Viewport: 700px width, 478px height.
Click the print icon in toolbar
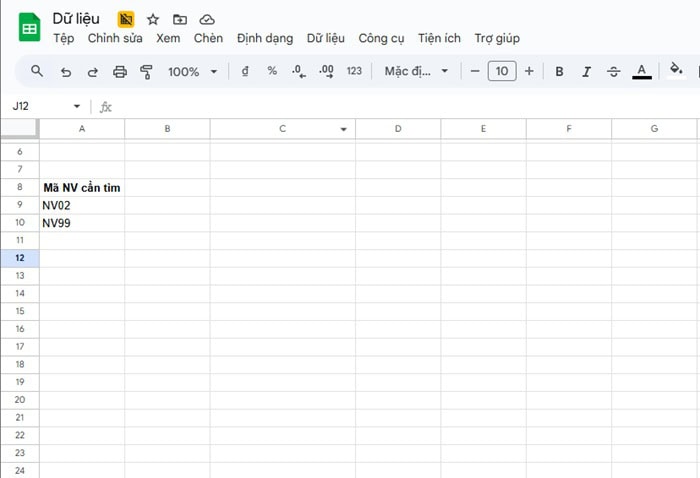click(x=120, y=71)
